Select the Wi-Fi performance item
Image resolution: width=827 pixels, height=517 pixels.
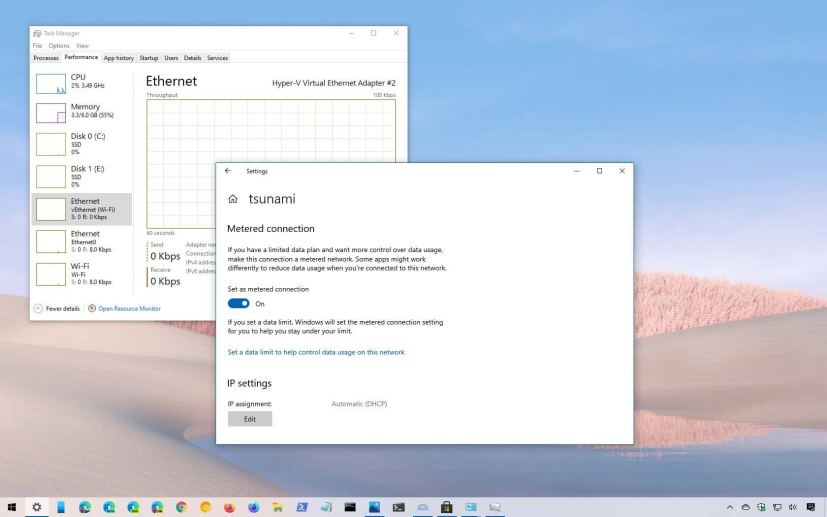click(82, 274)
